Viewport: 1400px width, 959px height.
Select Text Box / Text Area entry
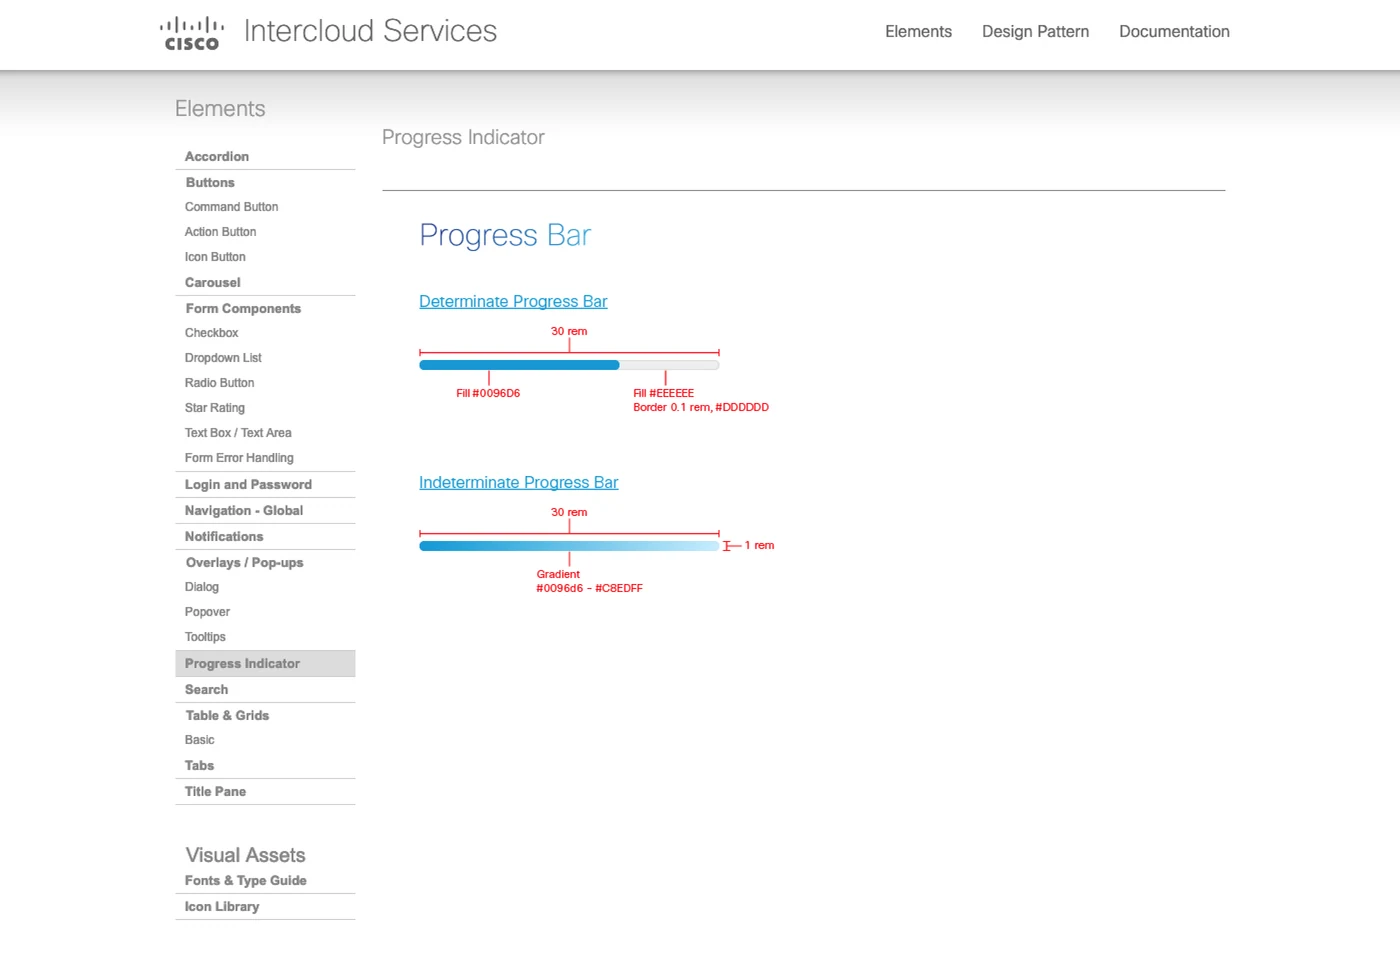tap(238, 433)
